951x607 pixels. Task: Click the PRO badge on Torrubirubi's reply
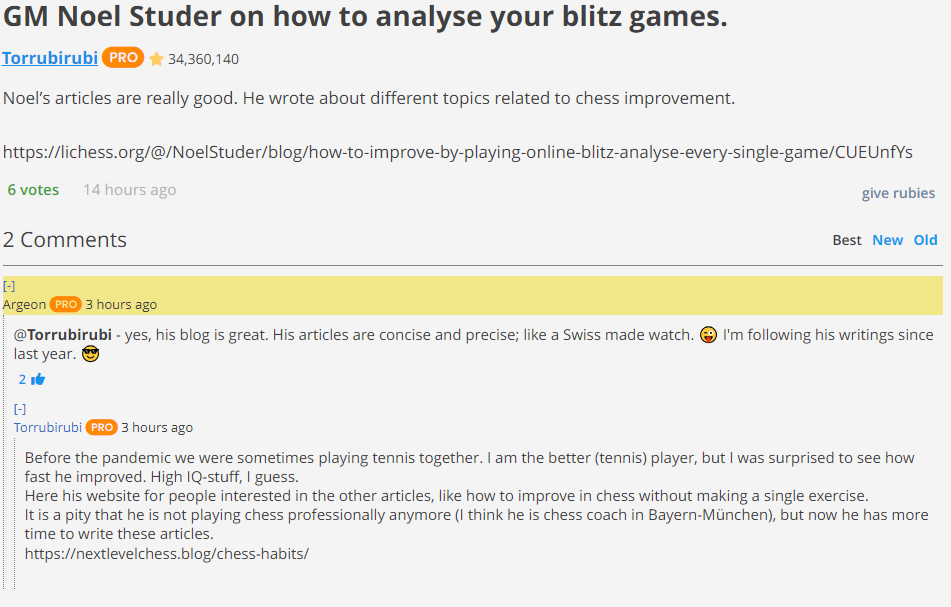102,427
